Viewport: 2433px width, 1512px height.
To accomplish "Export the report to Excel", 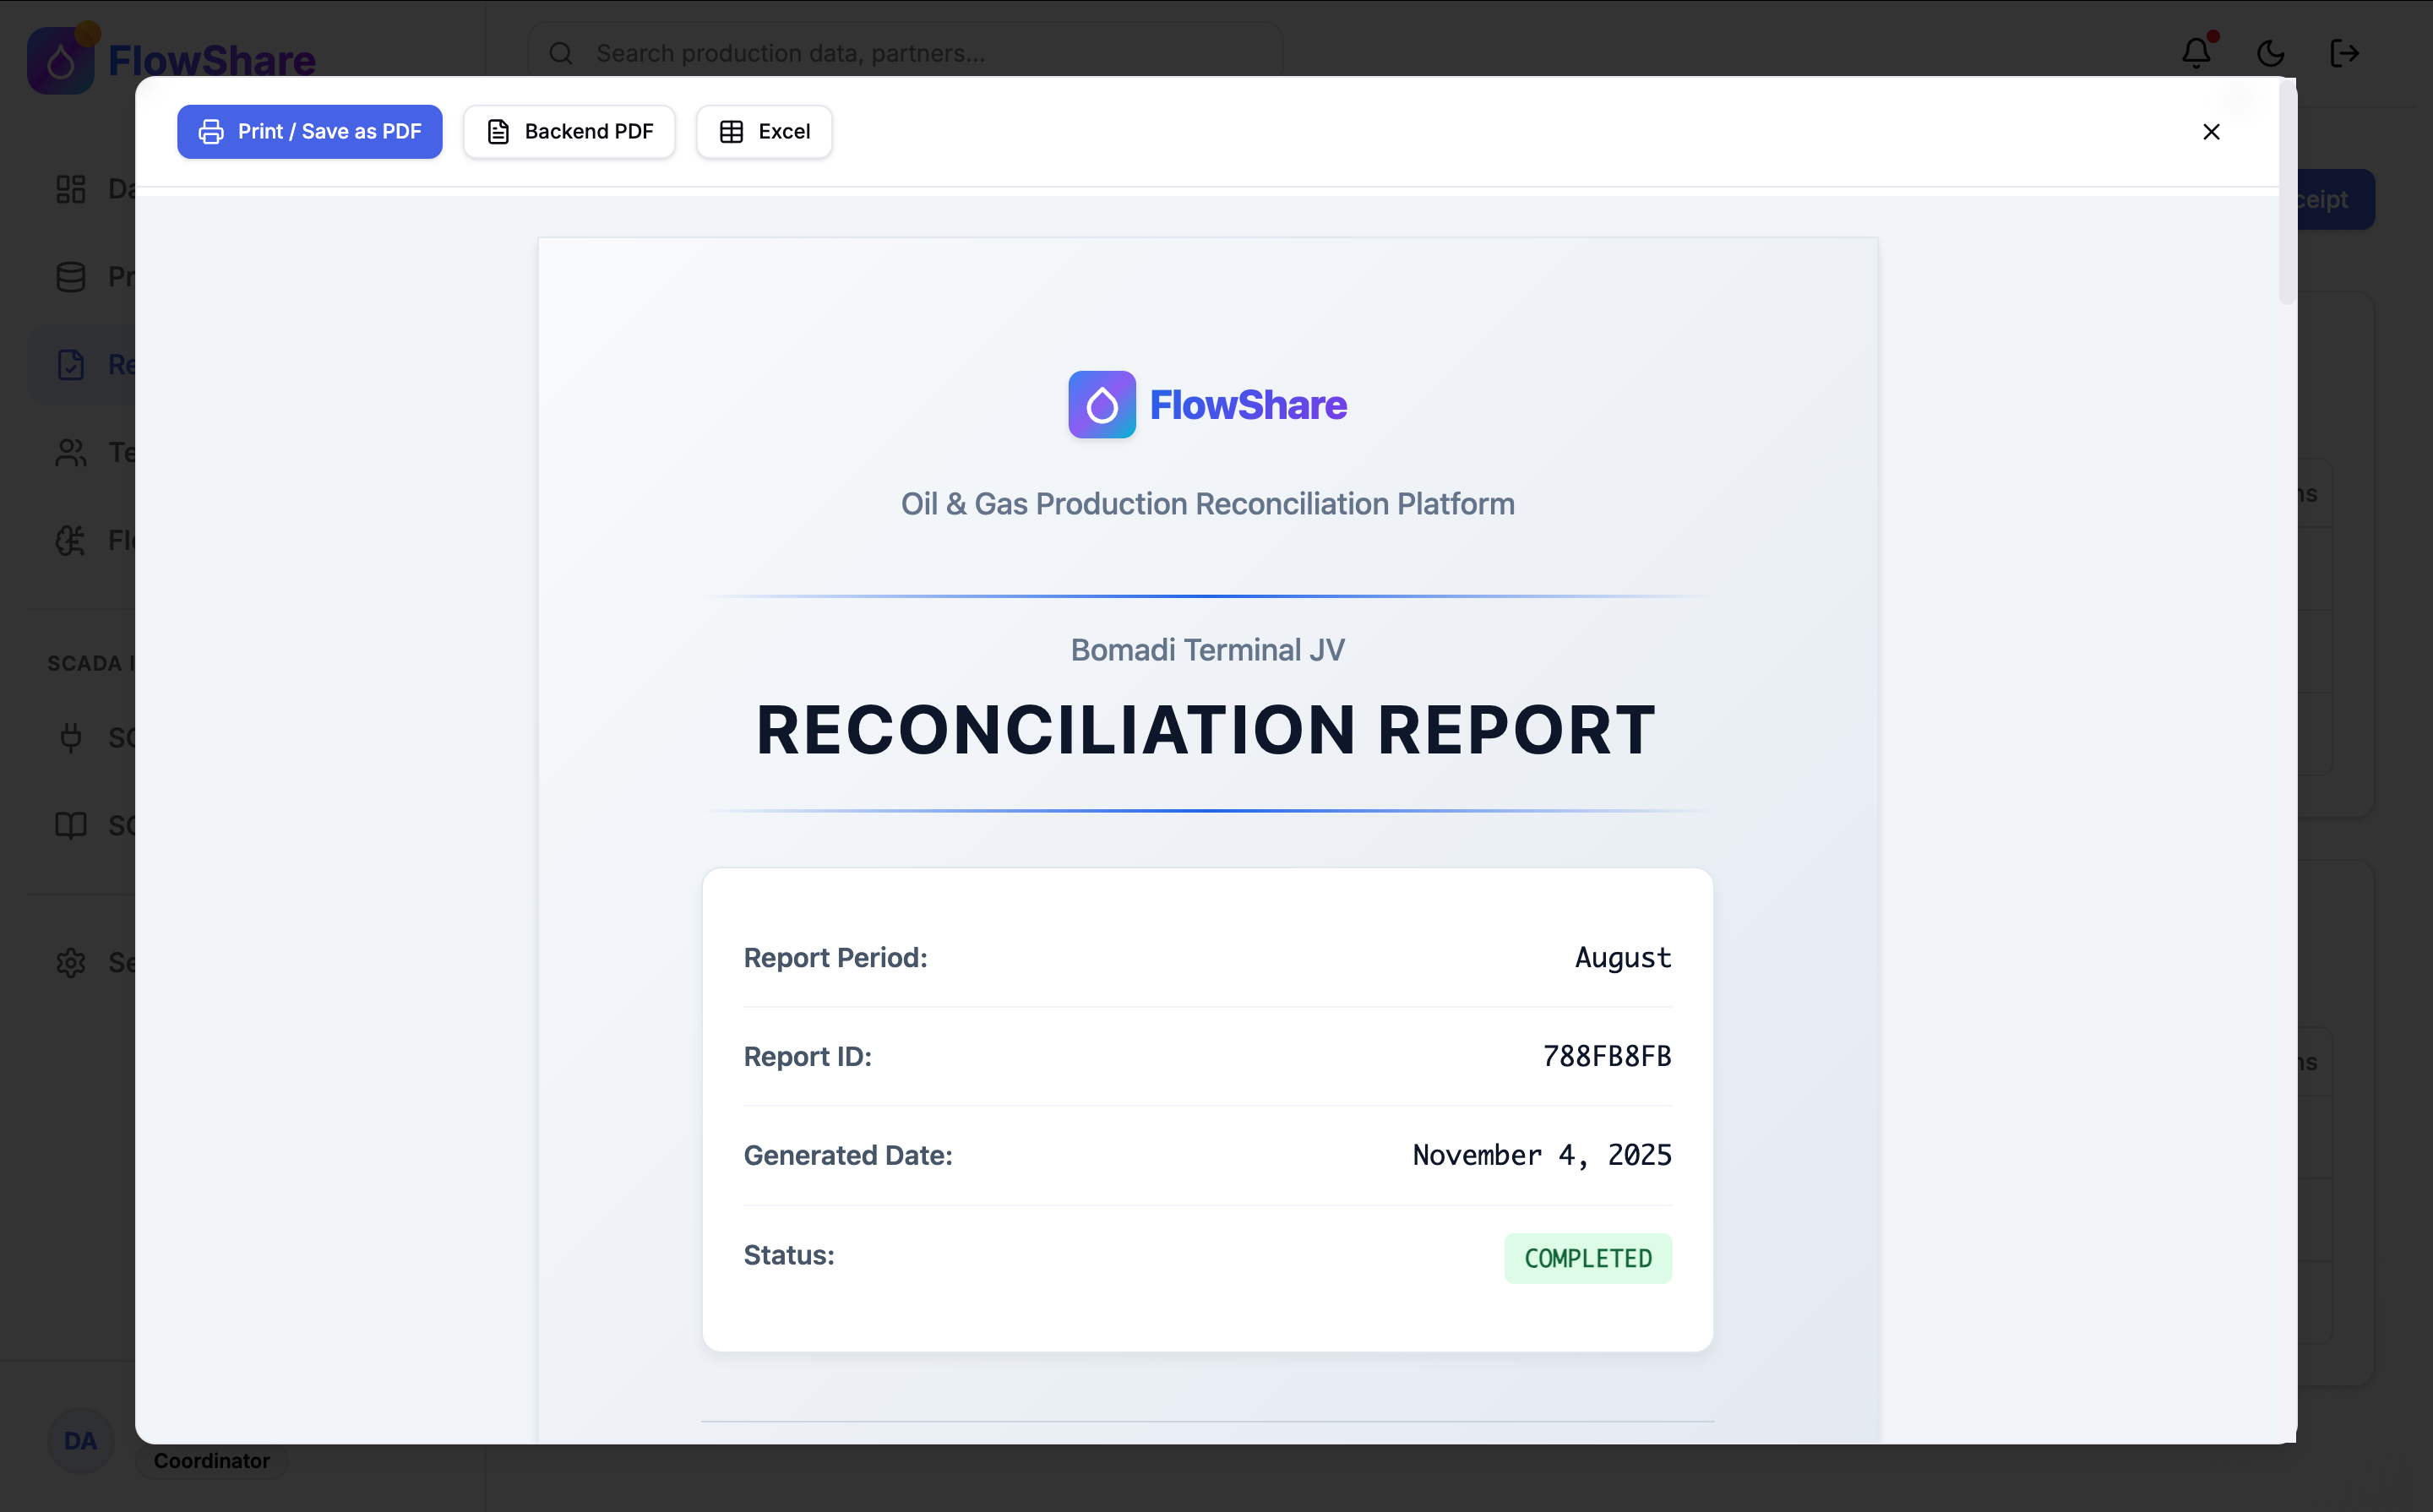I will tap(764, 131).
